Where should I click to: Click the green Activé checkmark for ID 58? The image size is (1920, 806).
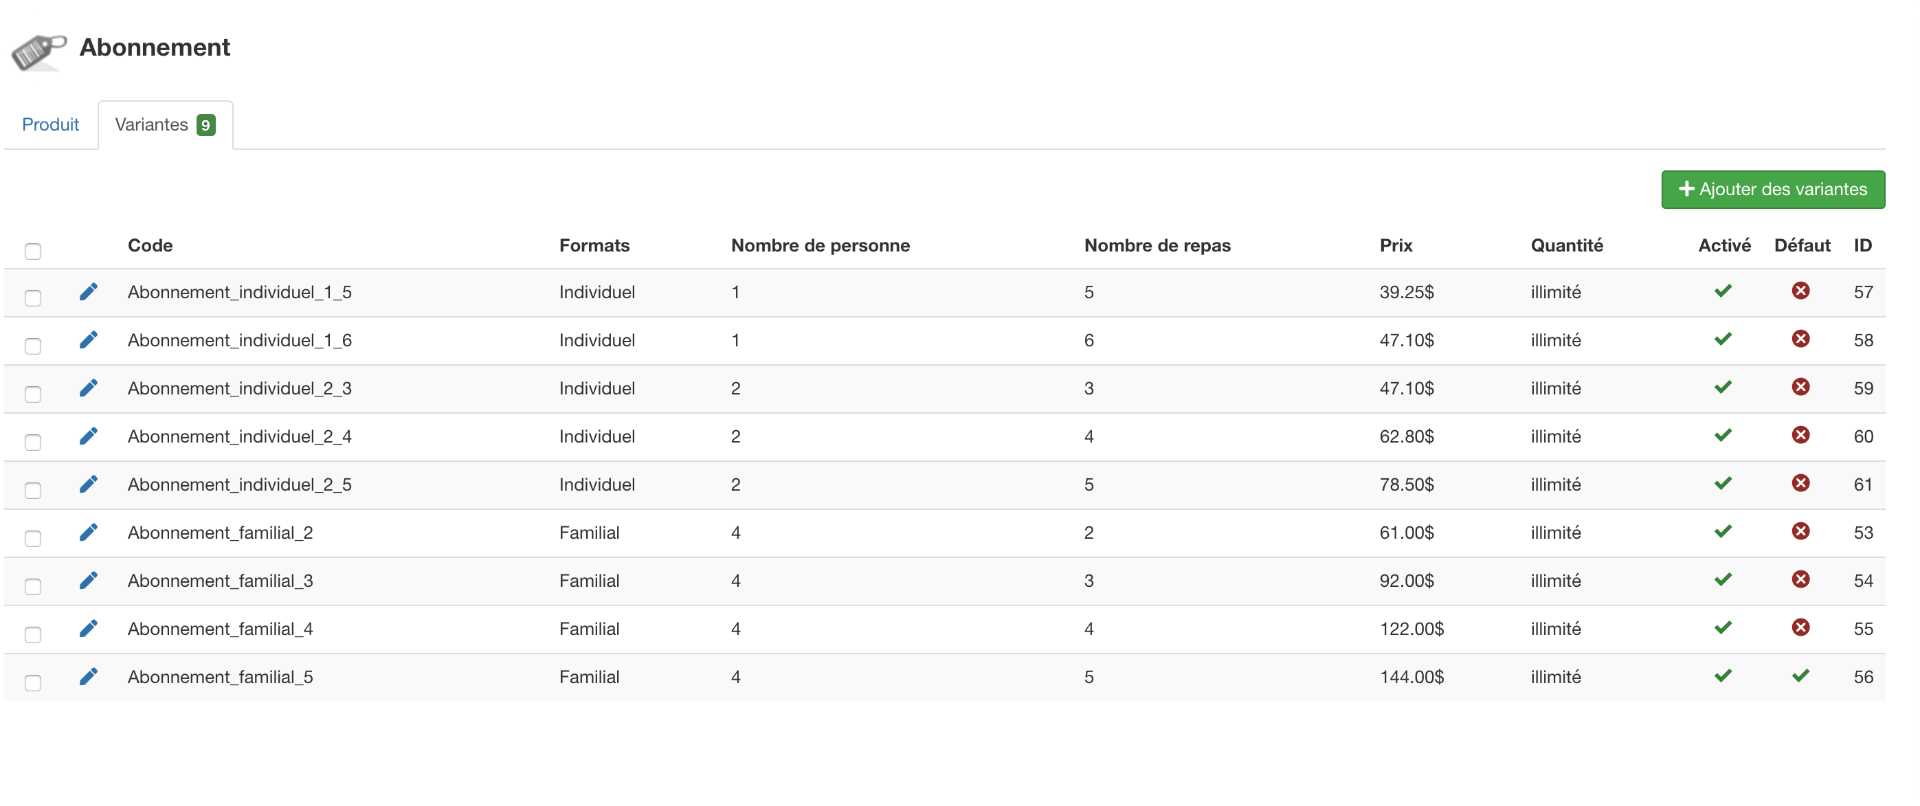tap(1723, 340)
